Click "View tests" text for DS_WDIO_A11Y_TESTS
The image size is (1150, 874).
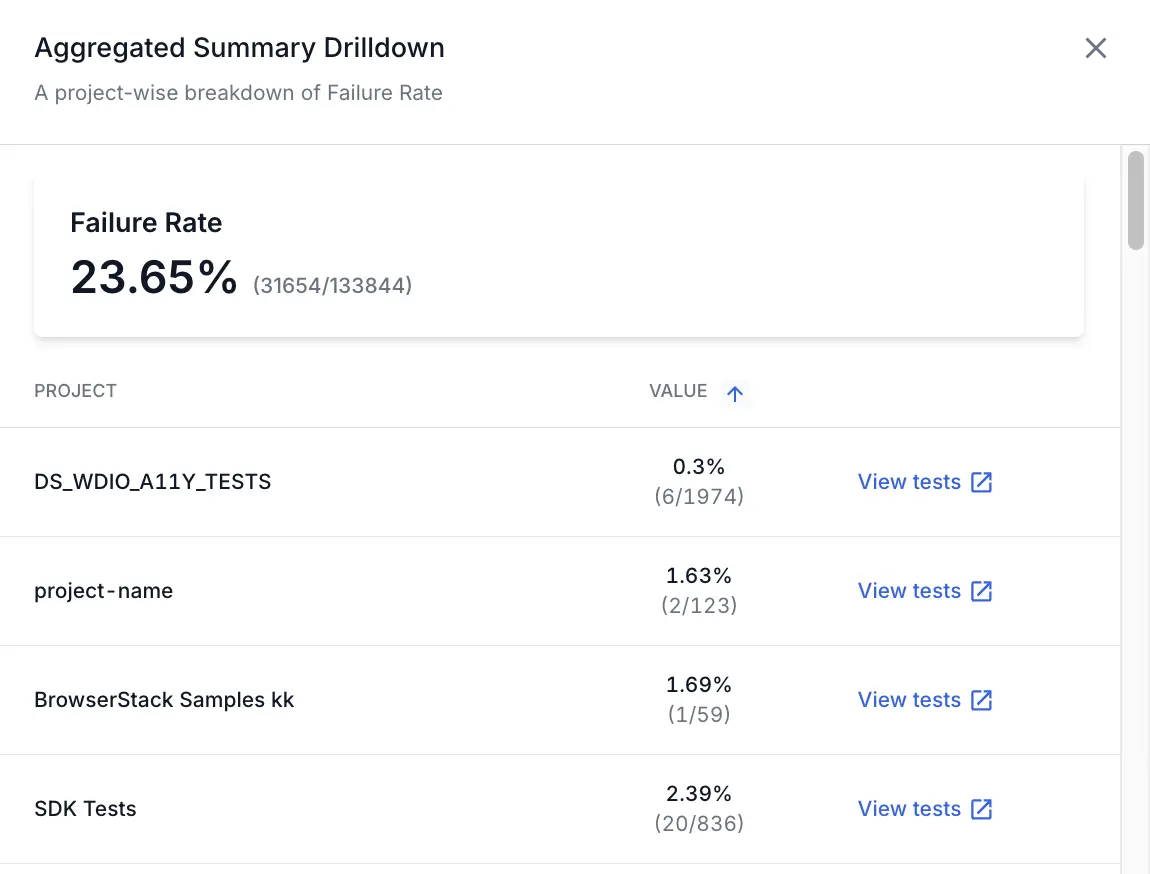tap(909, 482)
